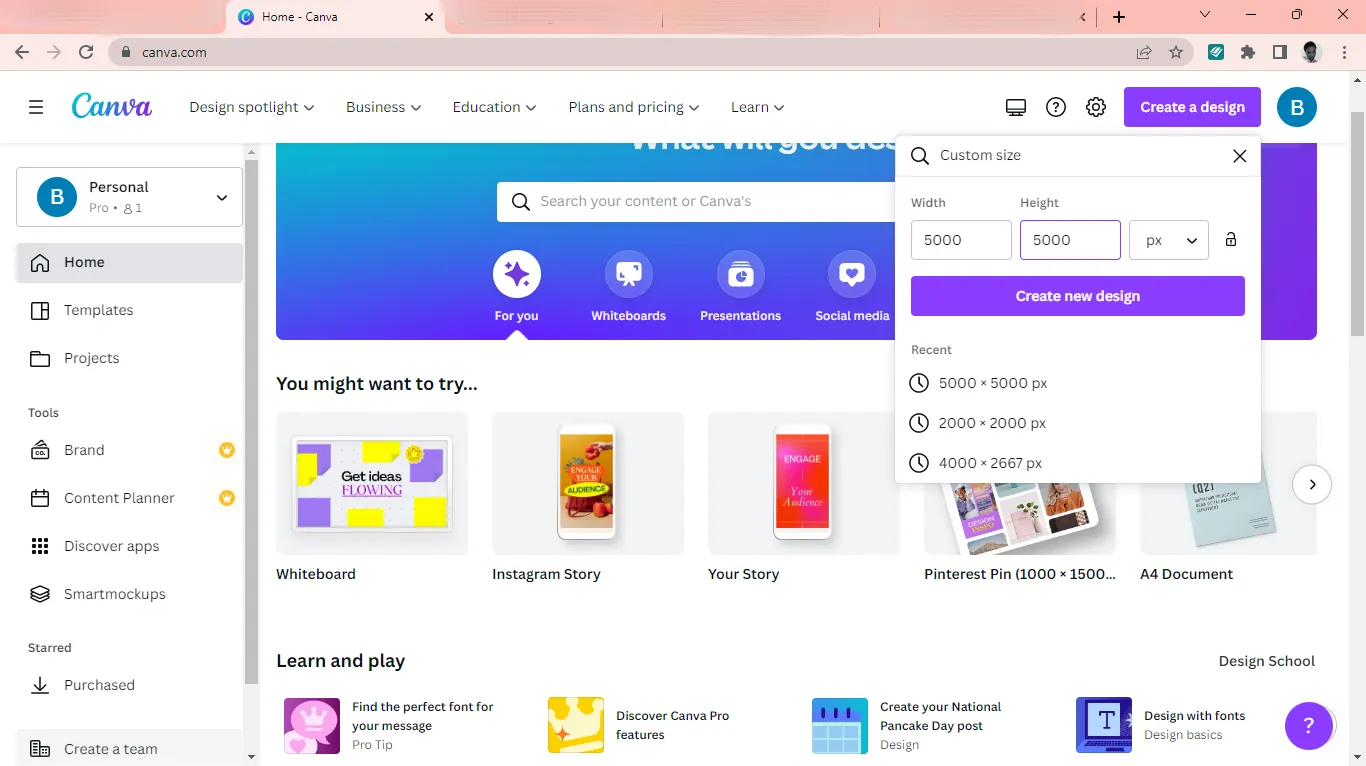Open the Chrome extensions puzzle icon
The image size is (1366, 766).
(x=1248, y=52)
